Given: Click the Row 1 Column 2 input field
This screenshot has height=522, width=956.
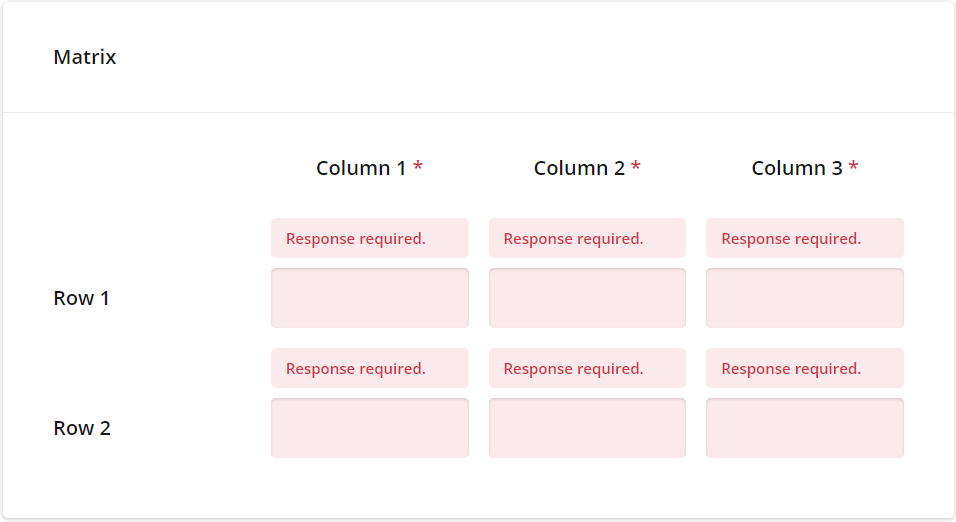Looking at the screenshot, I should pos(587,298).
